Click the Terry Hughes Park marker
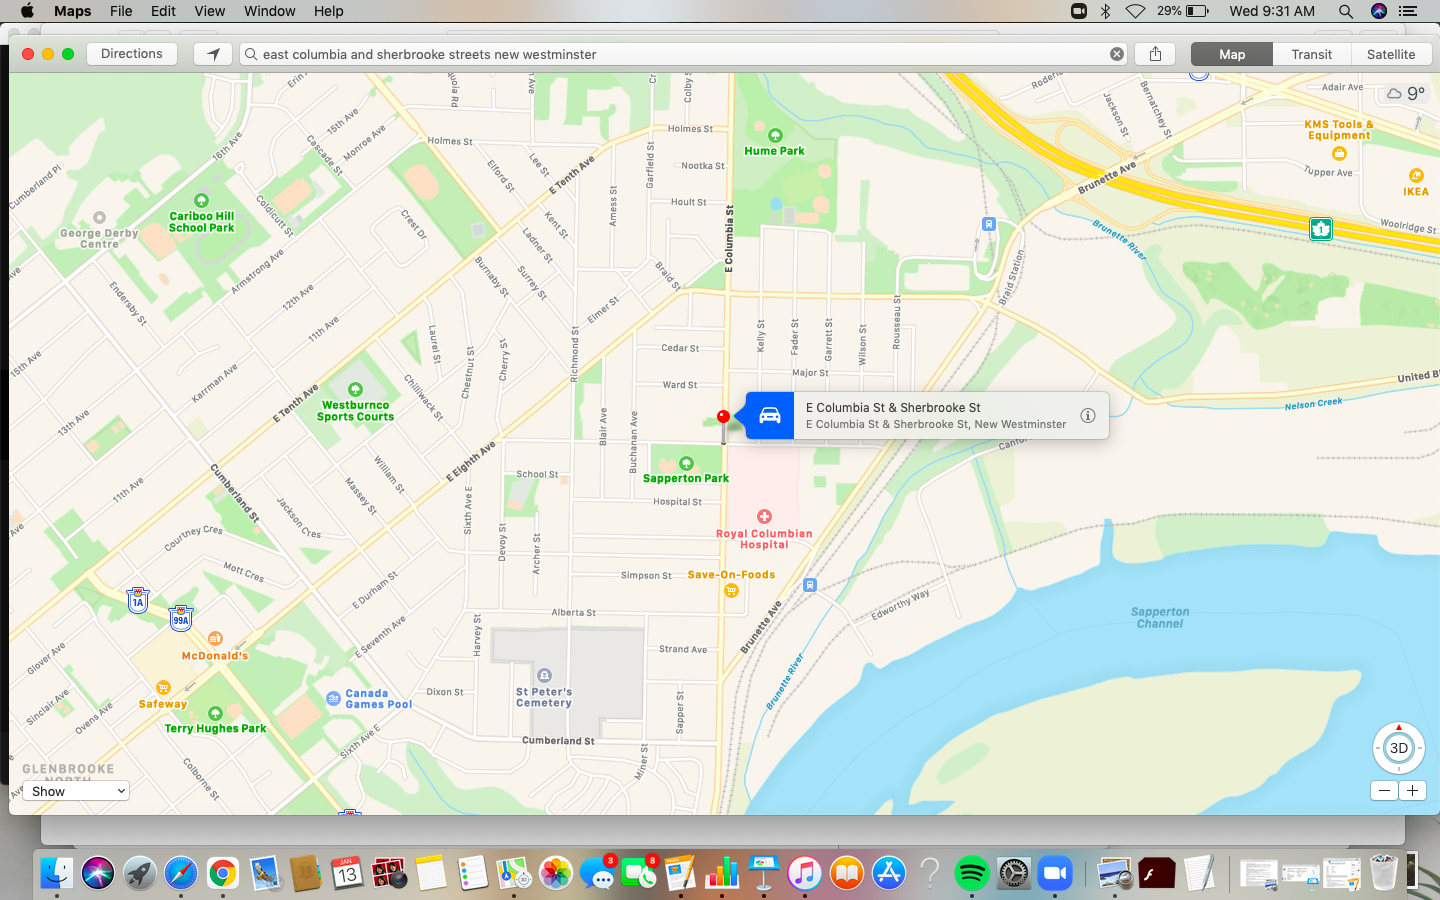Screen dimensions: 1440x900 (215, 713)
